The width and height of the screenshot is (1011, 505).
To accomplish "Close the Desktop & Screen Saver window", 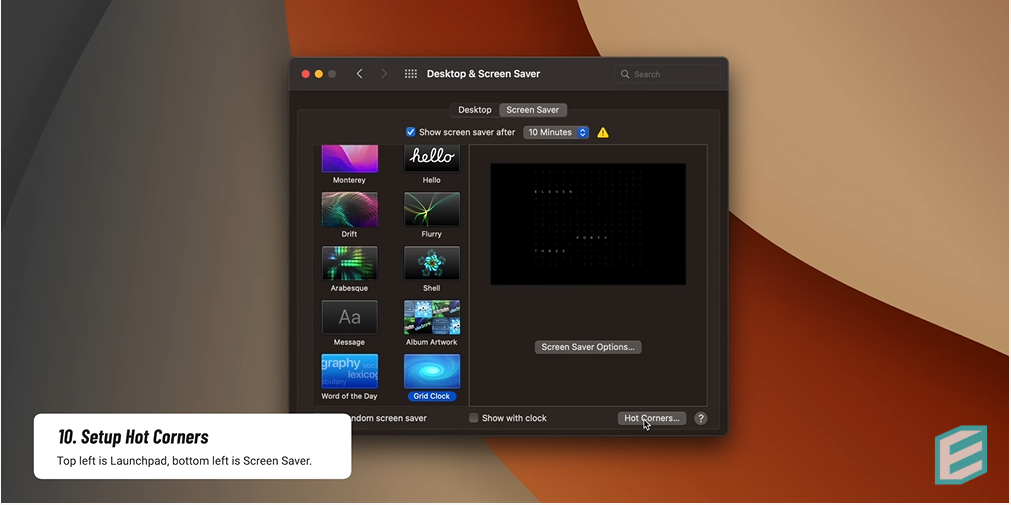I will [306, 74].
